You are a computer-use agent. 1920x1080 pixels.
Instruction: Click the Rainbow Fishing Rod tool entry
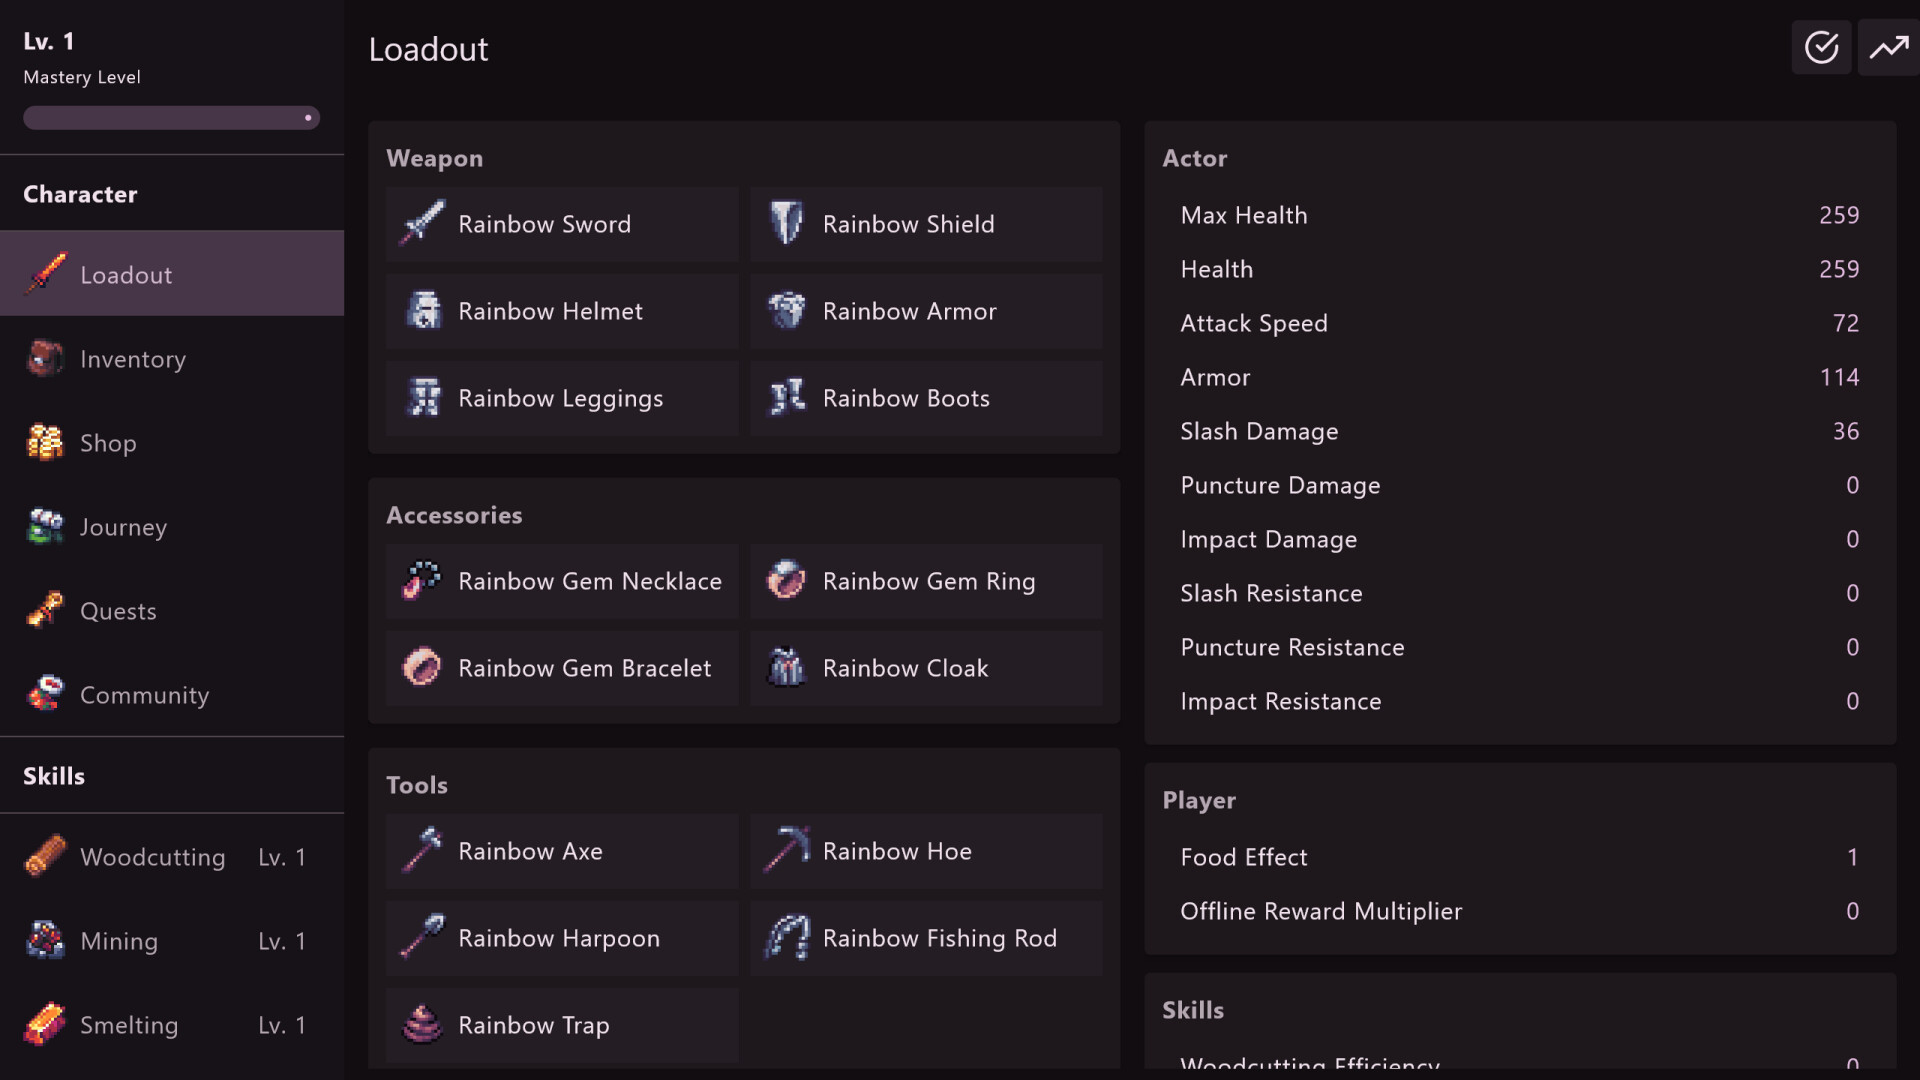pos(926,938)
